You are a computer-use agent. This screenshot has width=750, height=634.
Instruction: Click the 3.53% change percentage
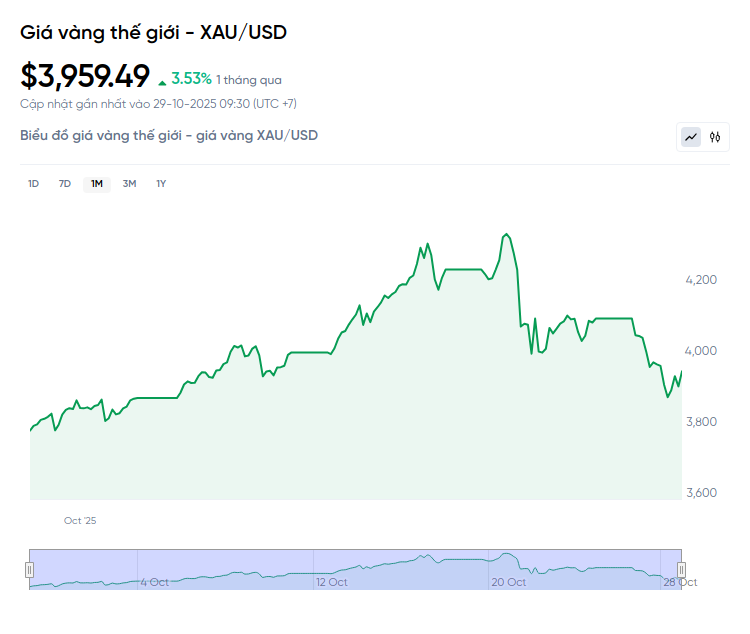tap(191, 78)
